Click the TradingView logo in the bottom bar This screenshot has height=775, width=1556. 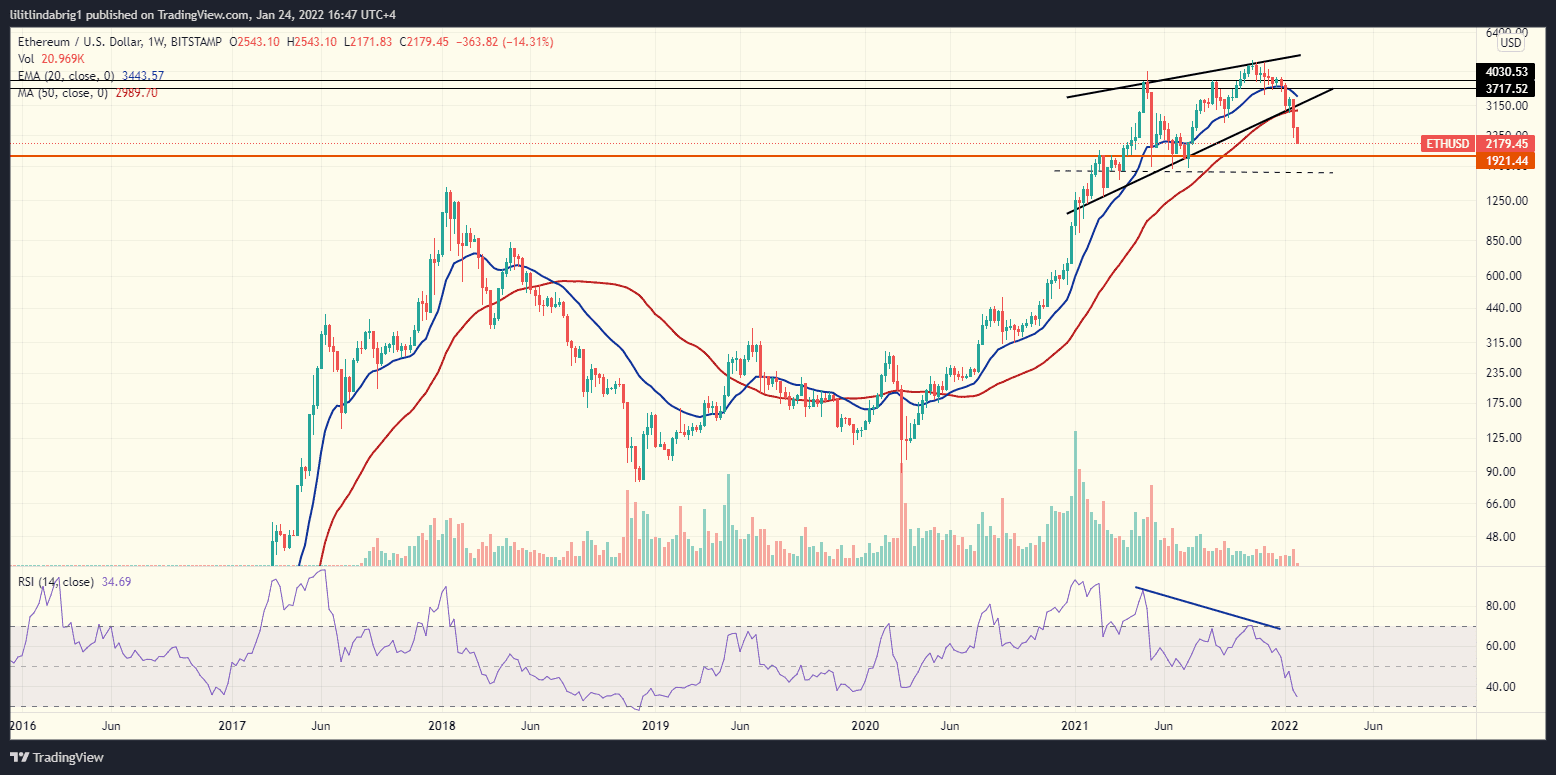coord(55,757)
